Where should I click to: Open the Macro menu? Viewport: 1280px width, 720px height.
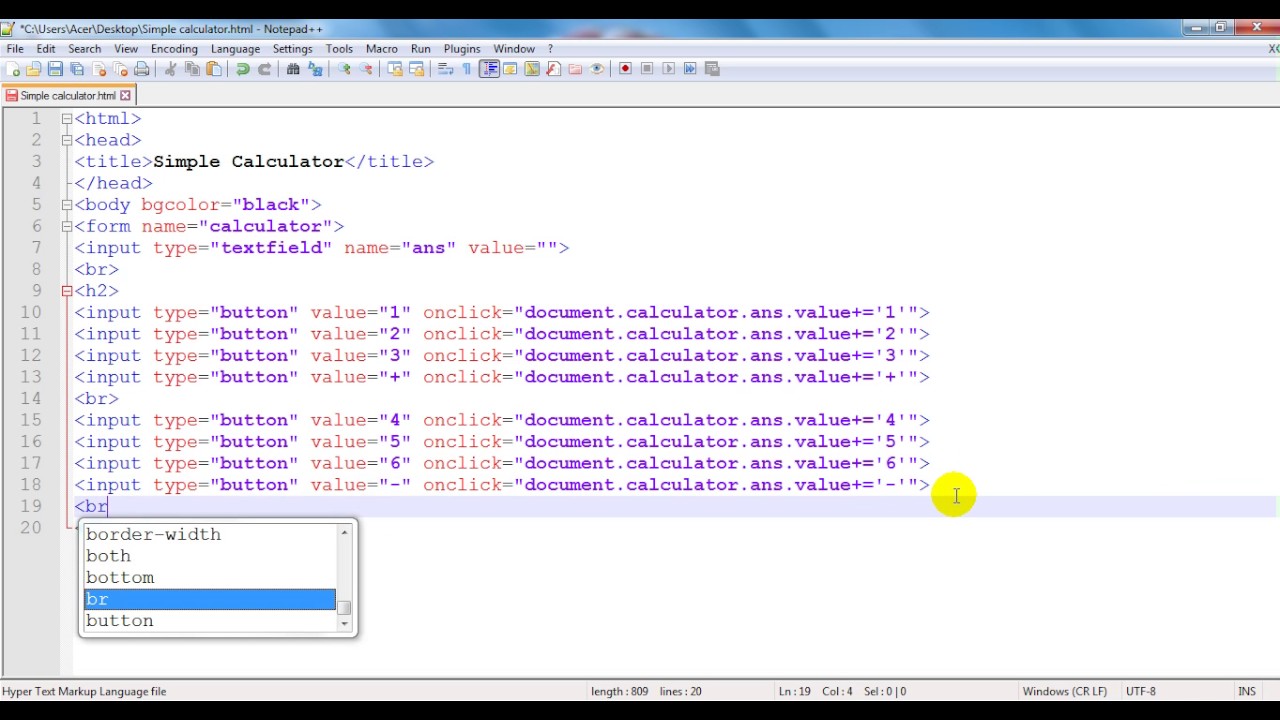(382, 49)
